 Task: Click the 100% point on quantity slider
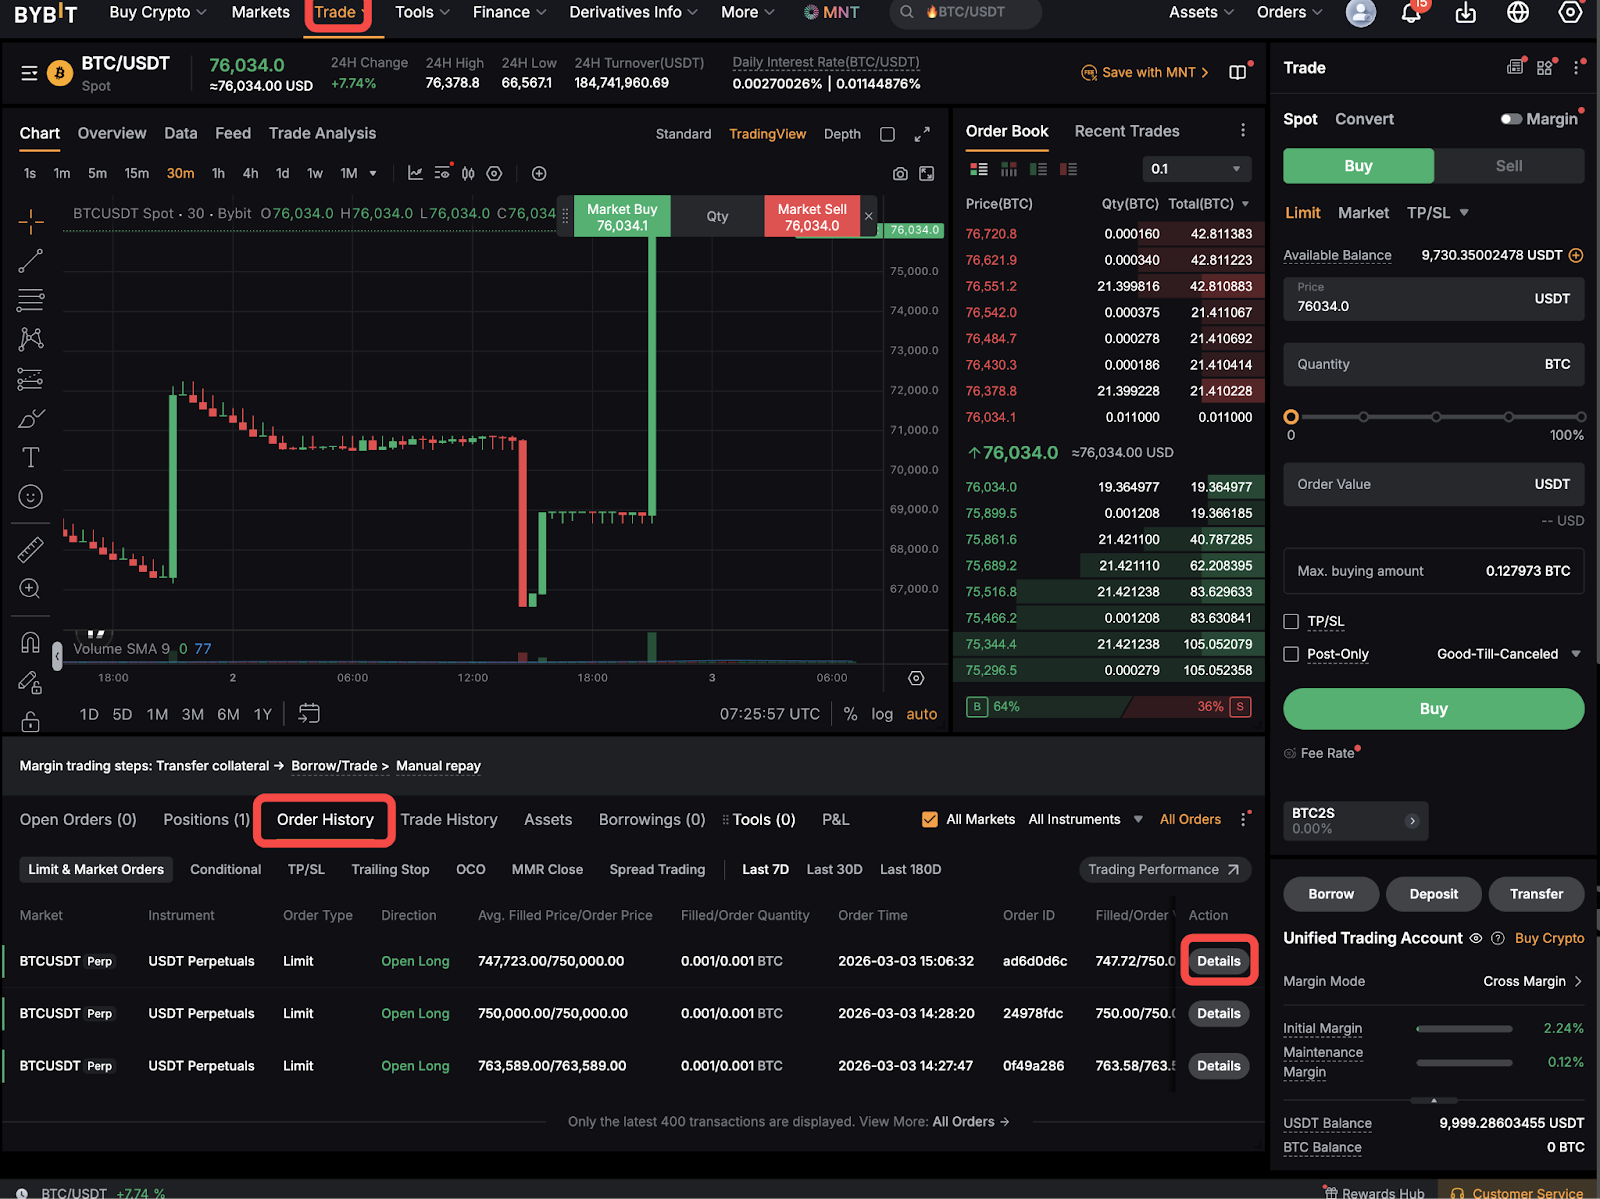coord(1580,417)
